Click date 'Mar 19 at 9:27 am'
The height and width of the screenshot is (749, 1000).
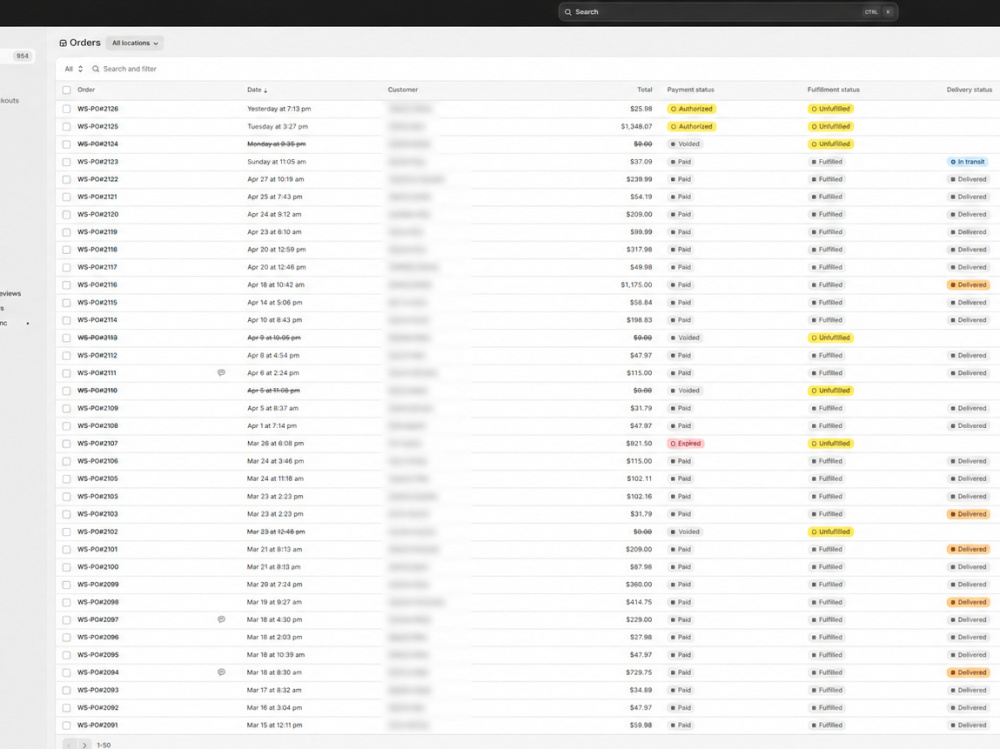(x=274, y=602)
